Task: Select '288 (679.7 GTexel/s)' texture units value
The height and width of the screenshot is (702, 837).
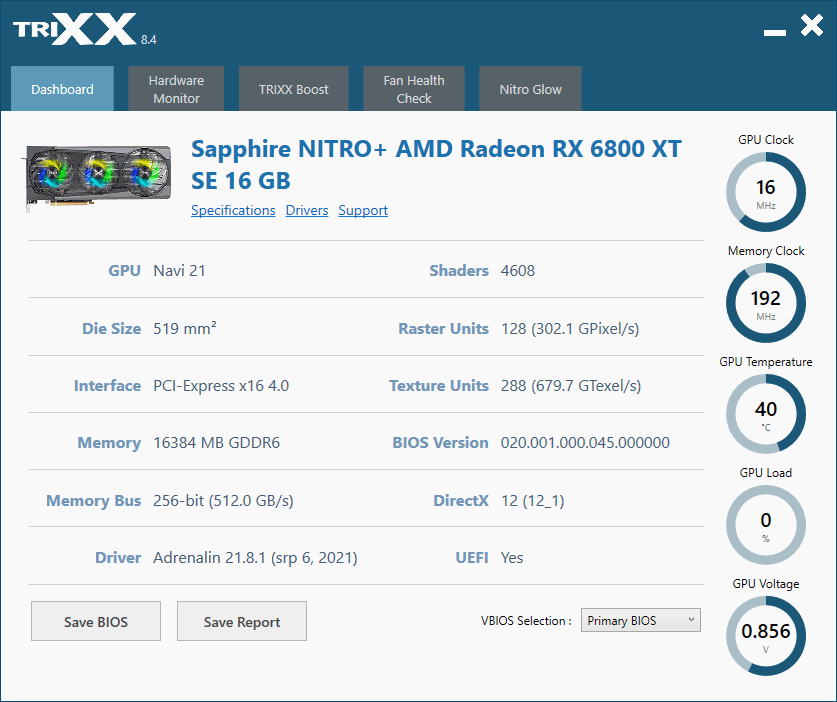Action: point(571,385)
